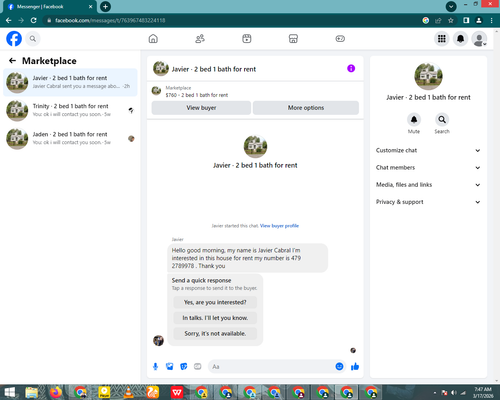Screen dimensions: 500x400
Task: Reload the page in the browser
Action: coord(34,20)
